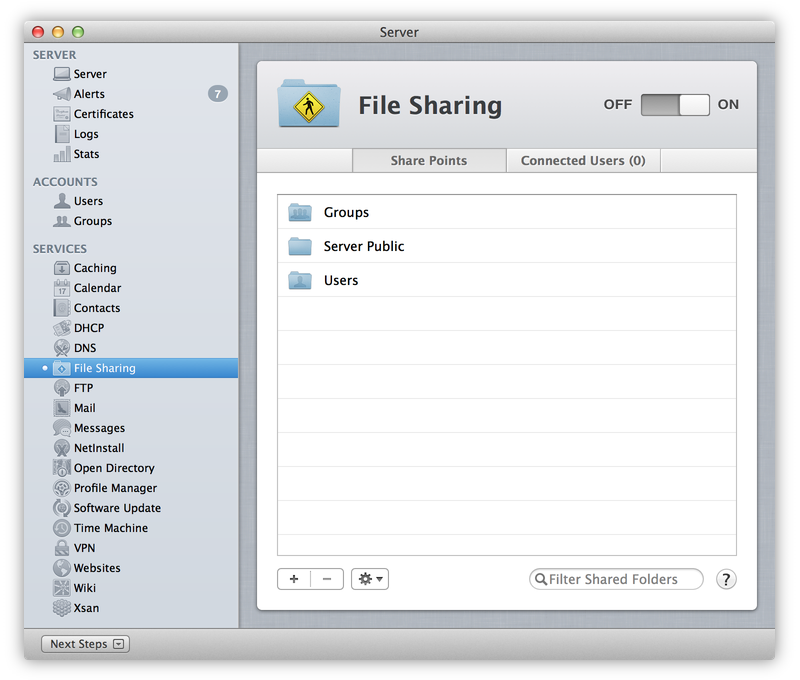Remove share point with minus button

coord(327,579)
